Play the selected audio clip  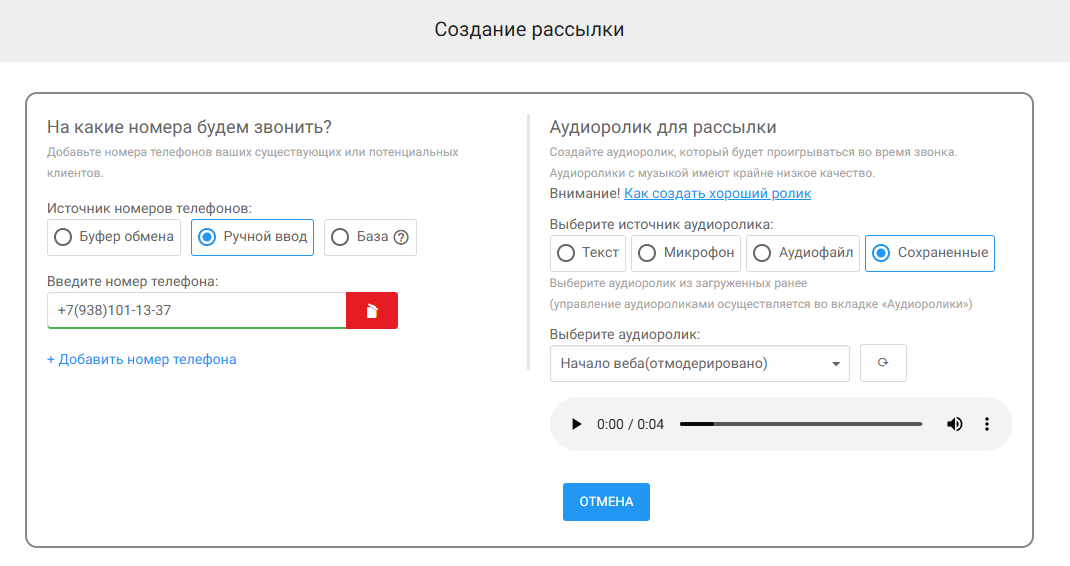(576, 424)
